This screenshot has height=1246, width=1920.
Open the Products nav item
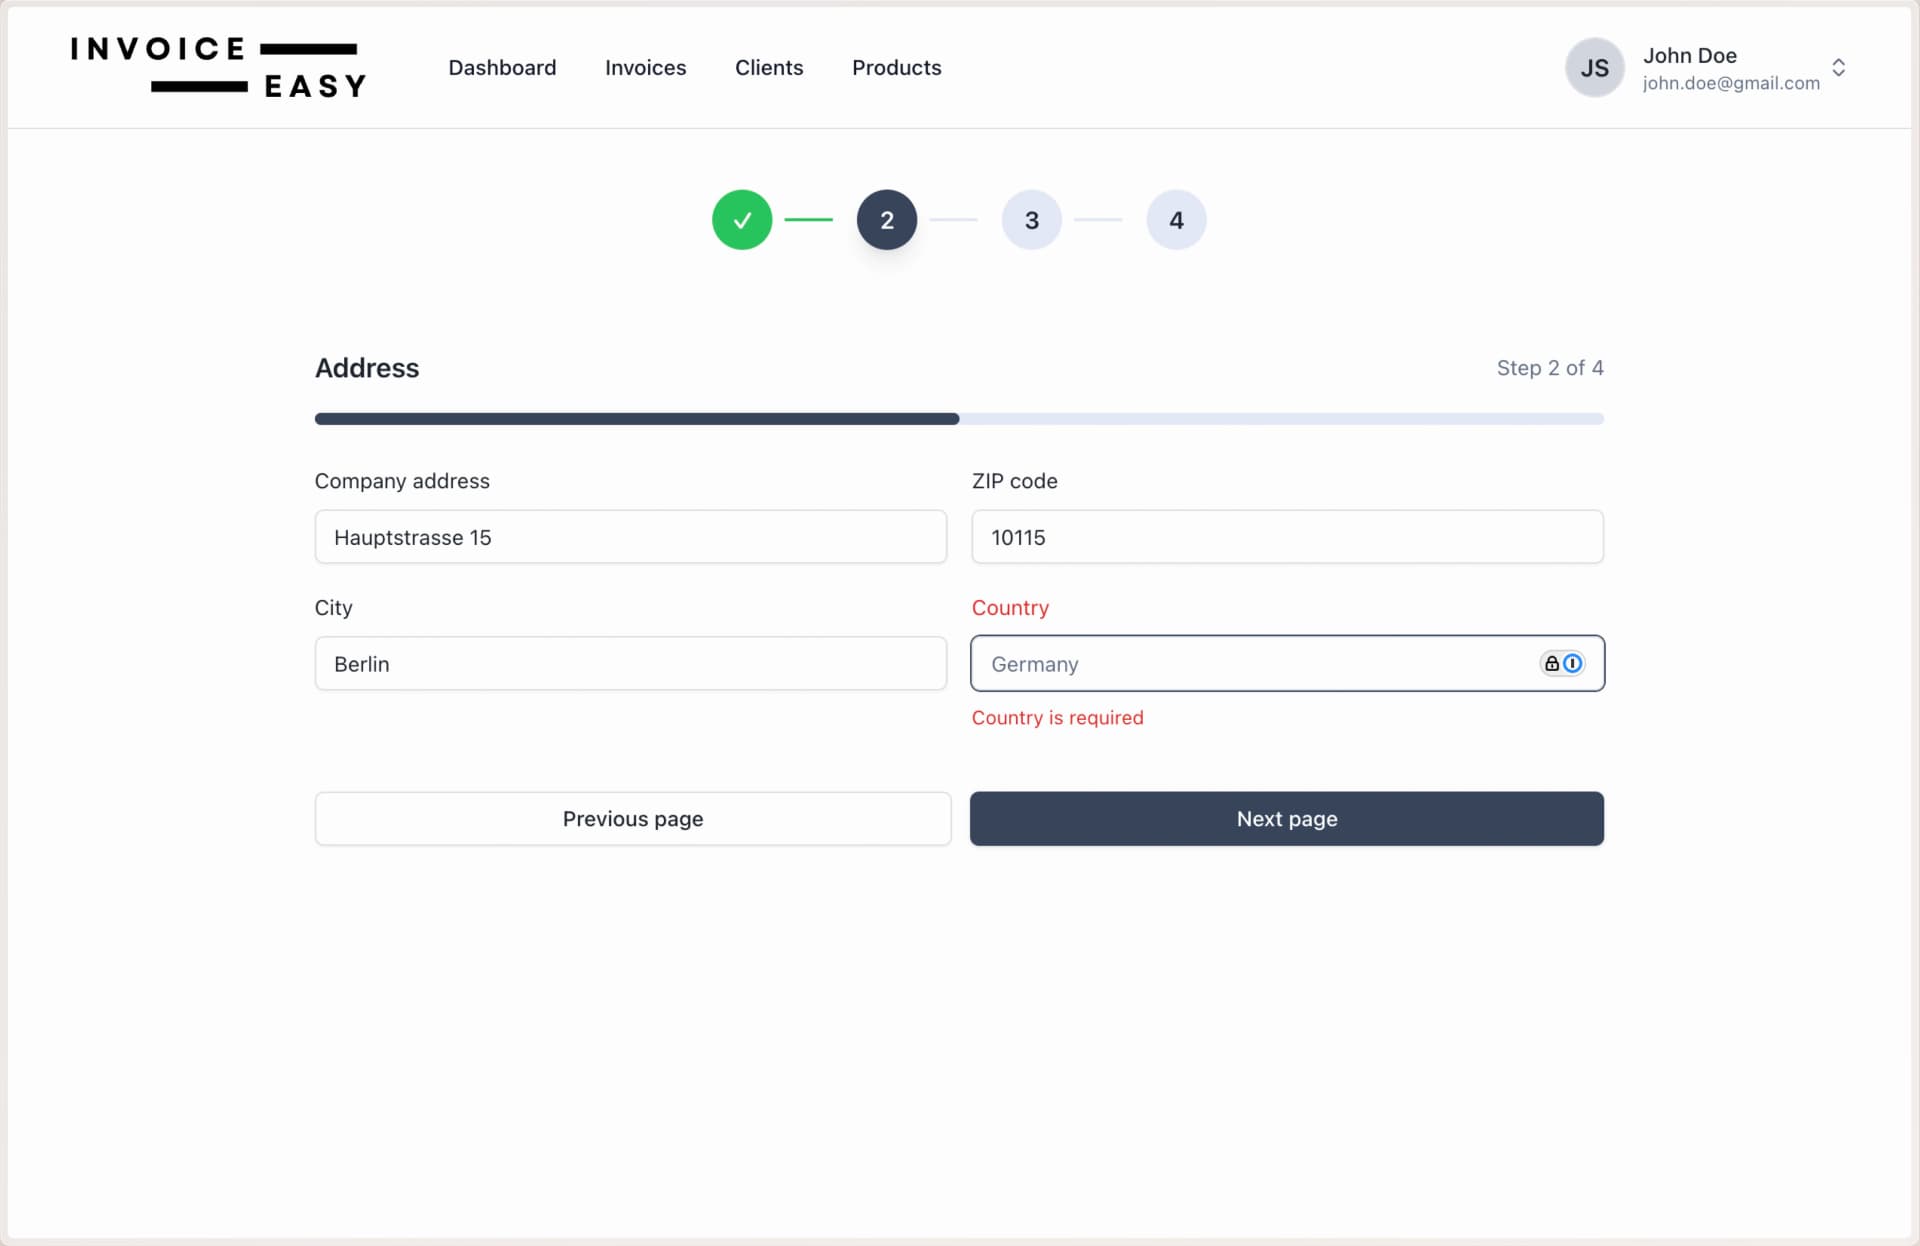tap(896, 68)
